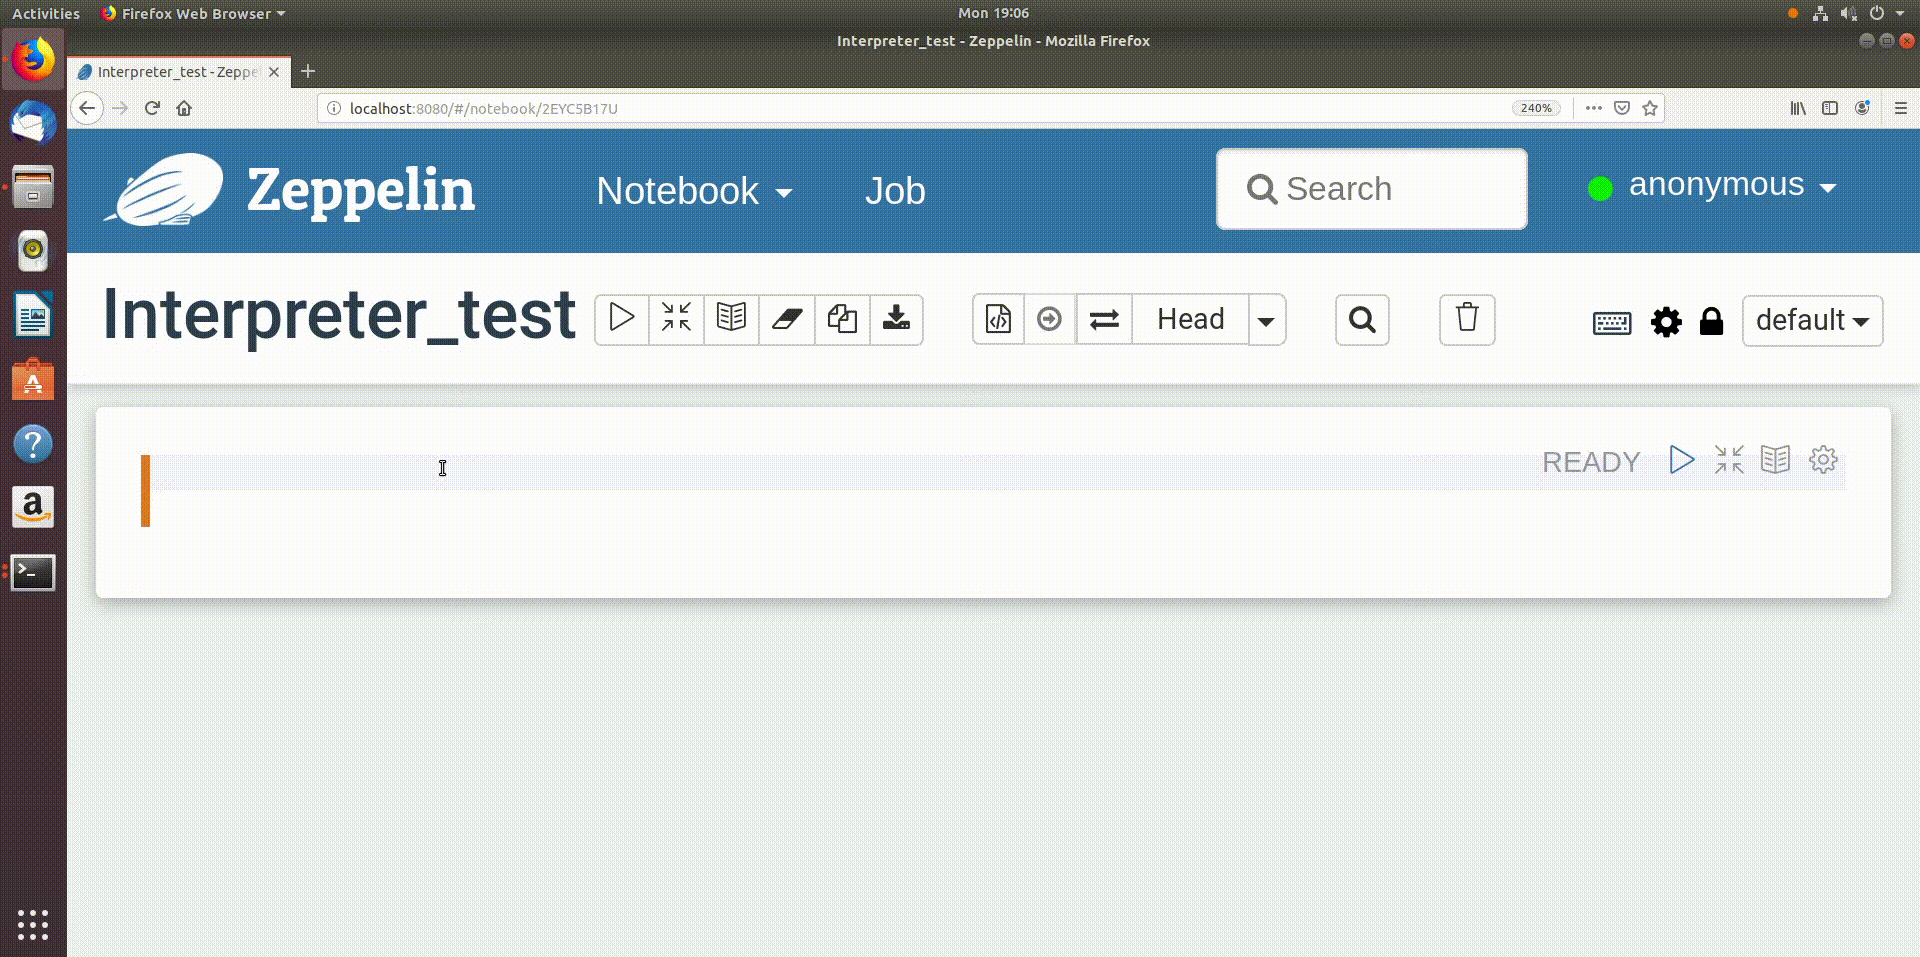Open notebook search with the magnifier icon
Screen dimensions: 1920x957
point(1362,320)
